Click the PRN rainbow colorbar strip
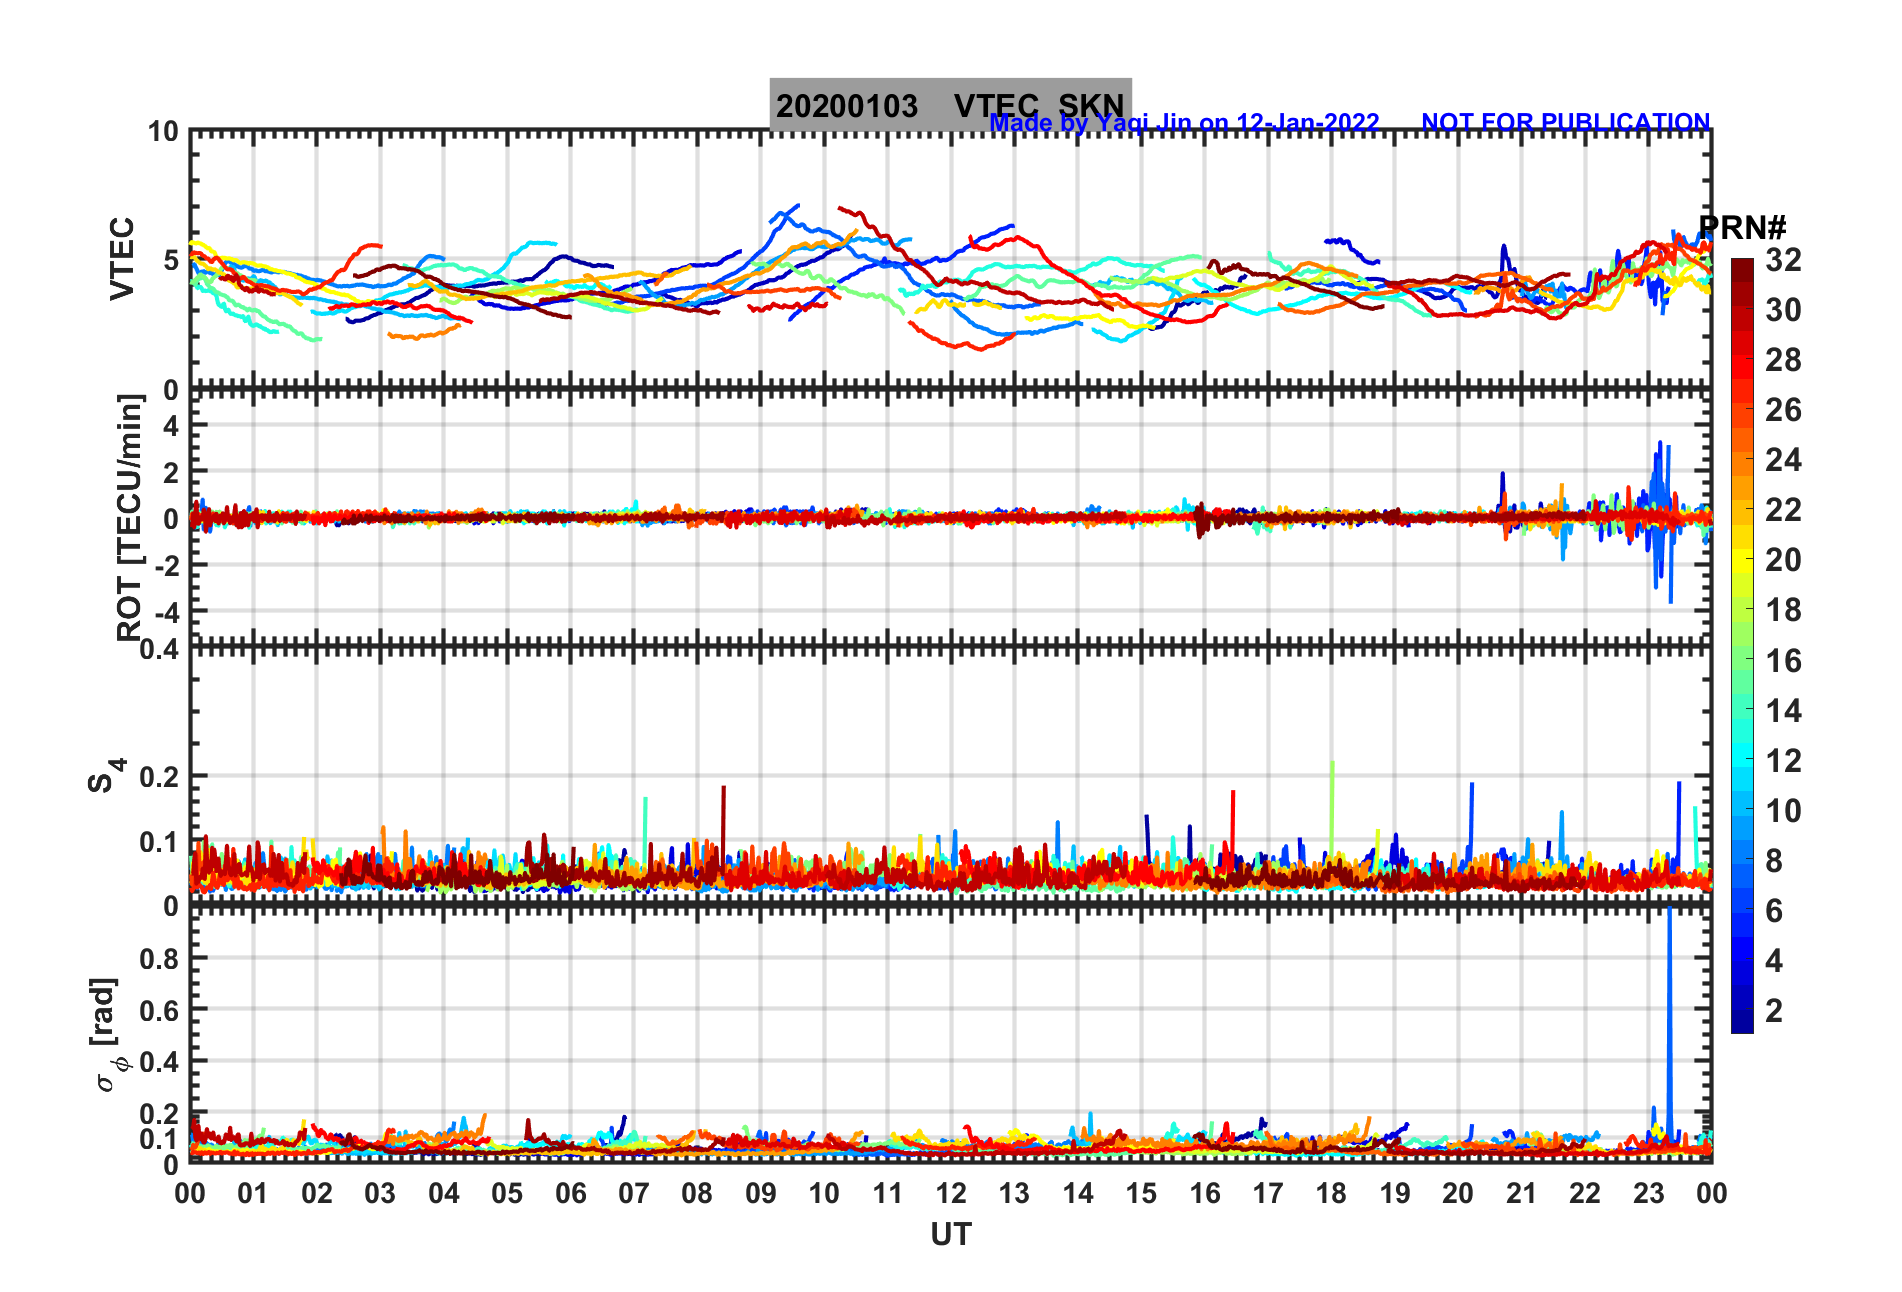 coord(1742,646)
